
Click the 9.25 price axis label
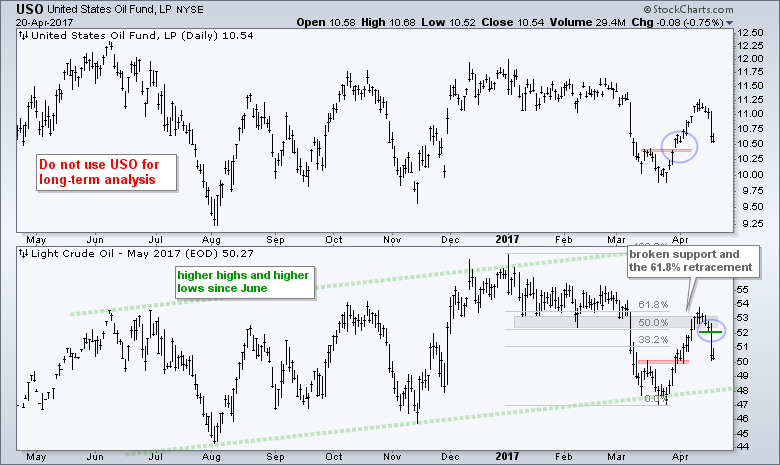coord(753,224)
